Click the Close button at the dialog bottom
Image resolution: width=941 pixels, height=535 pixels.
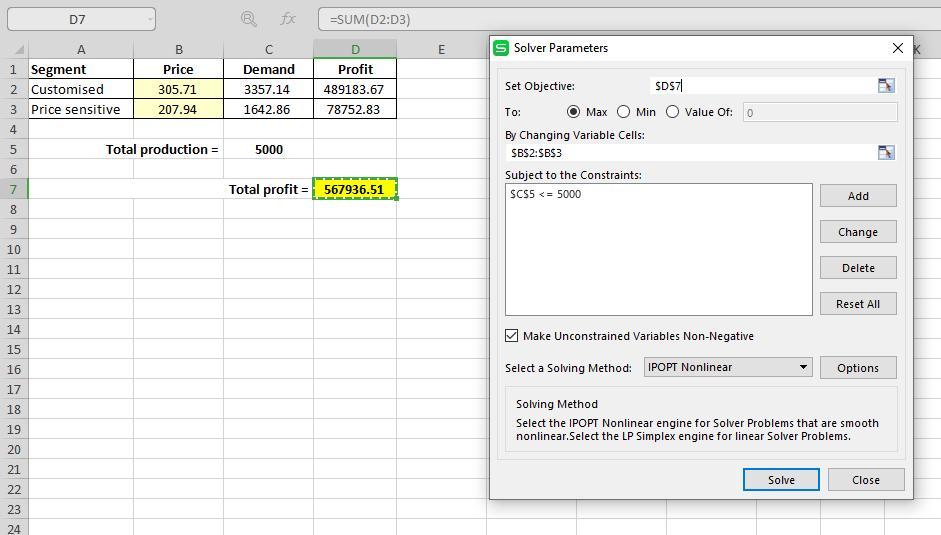[866, 480]
